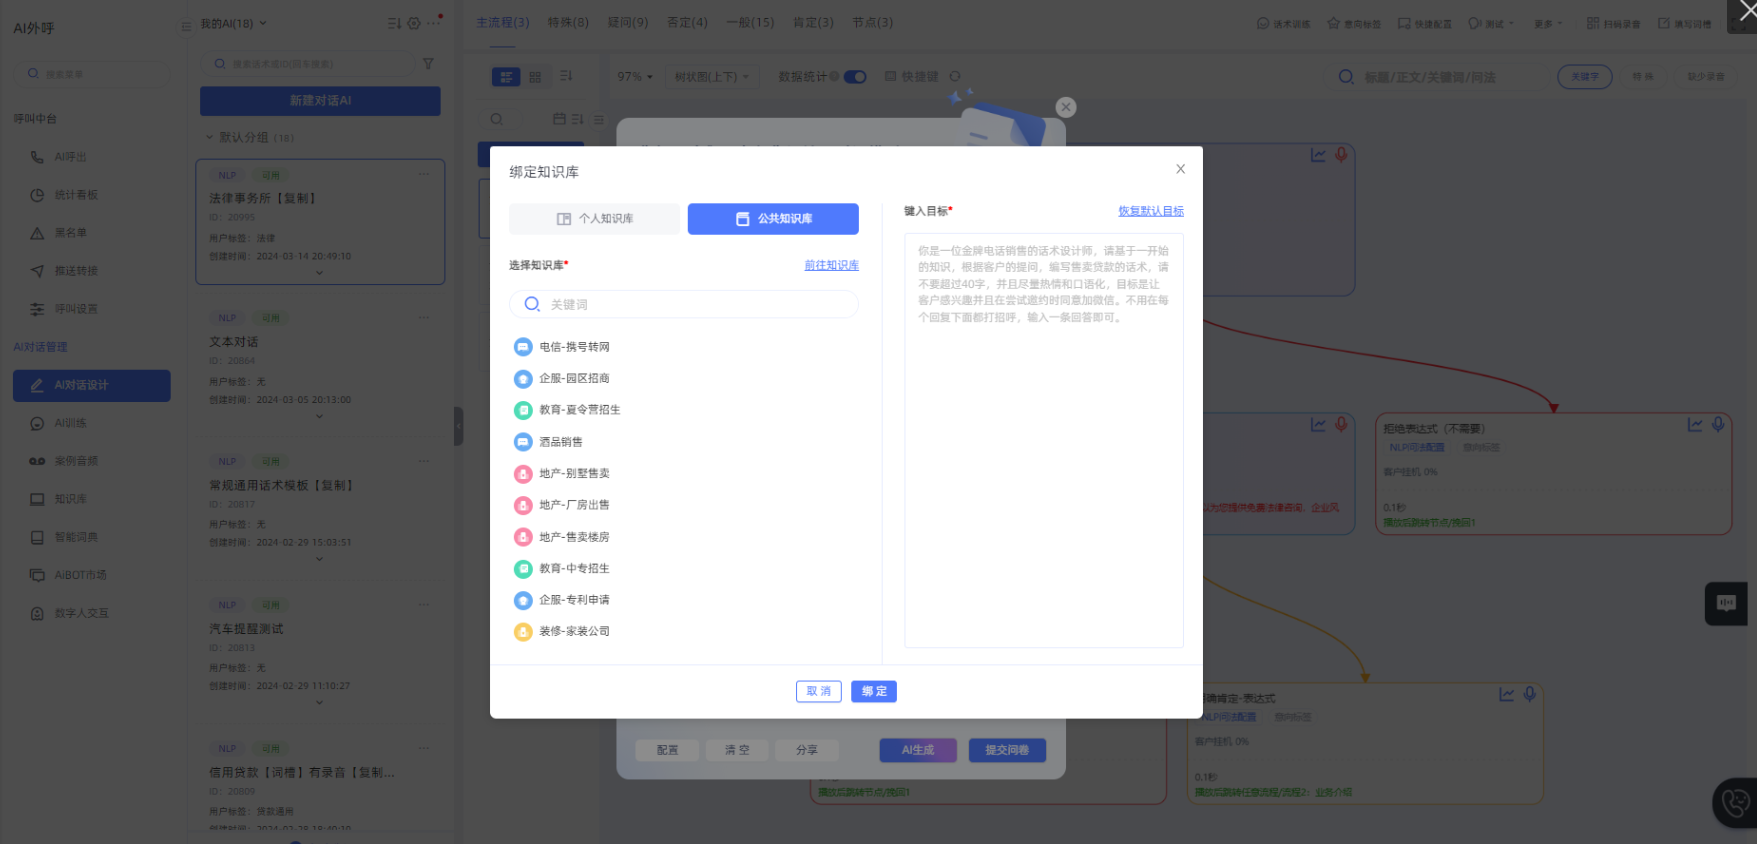
Task: Click the microphone icon on 拒绝表达式 node
Action: point(1718,425)
